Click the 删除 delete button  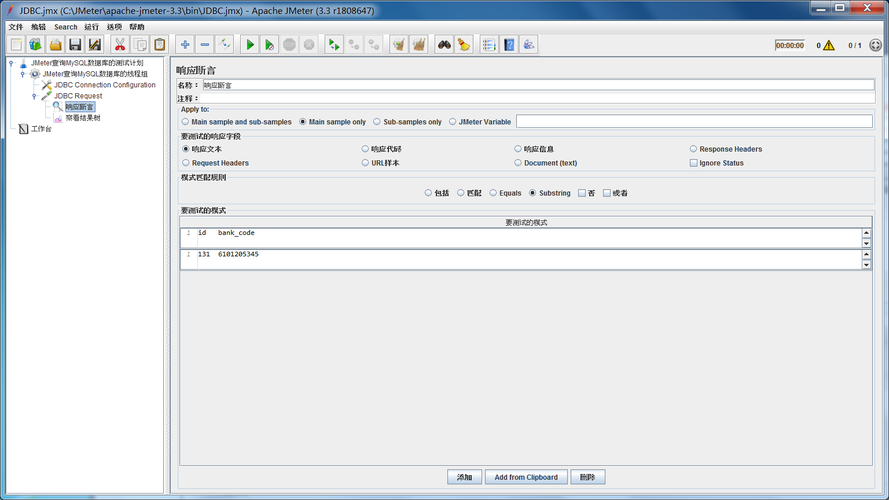(x=587, y=477)
